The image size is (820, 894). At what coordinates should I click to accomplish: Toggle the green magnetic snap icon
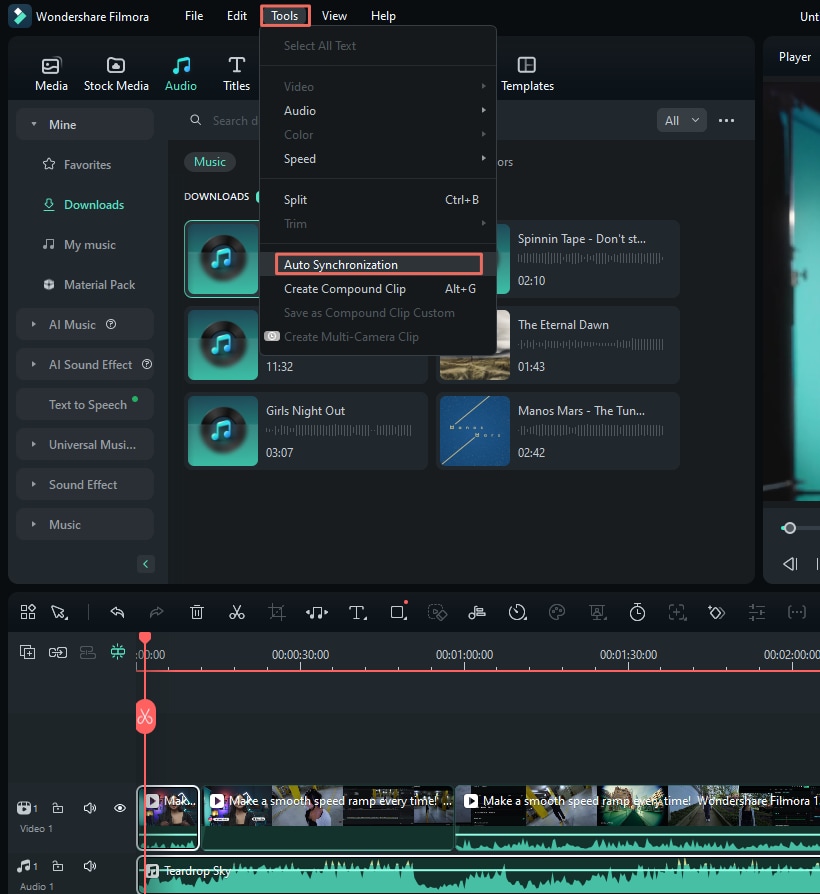pyautogui.click(x=118, y=652)
